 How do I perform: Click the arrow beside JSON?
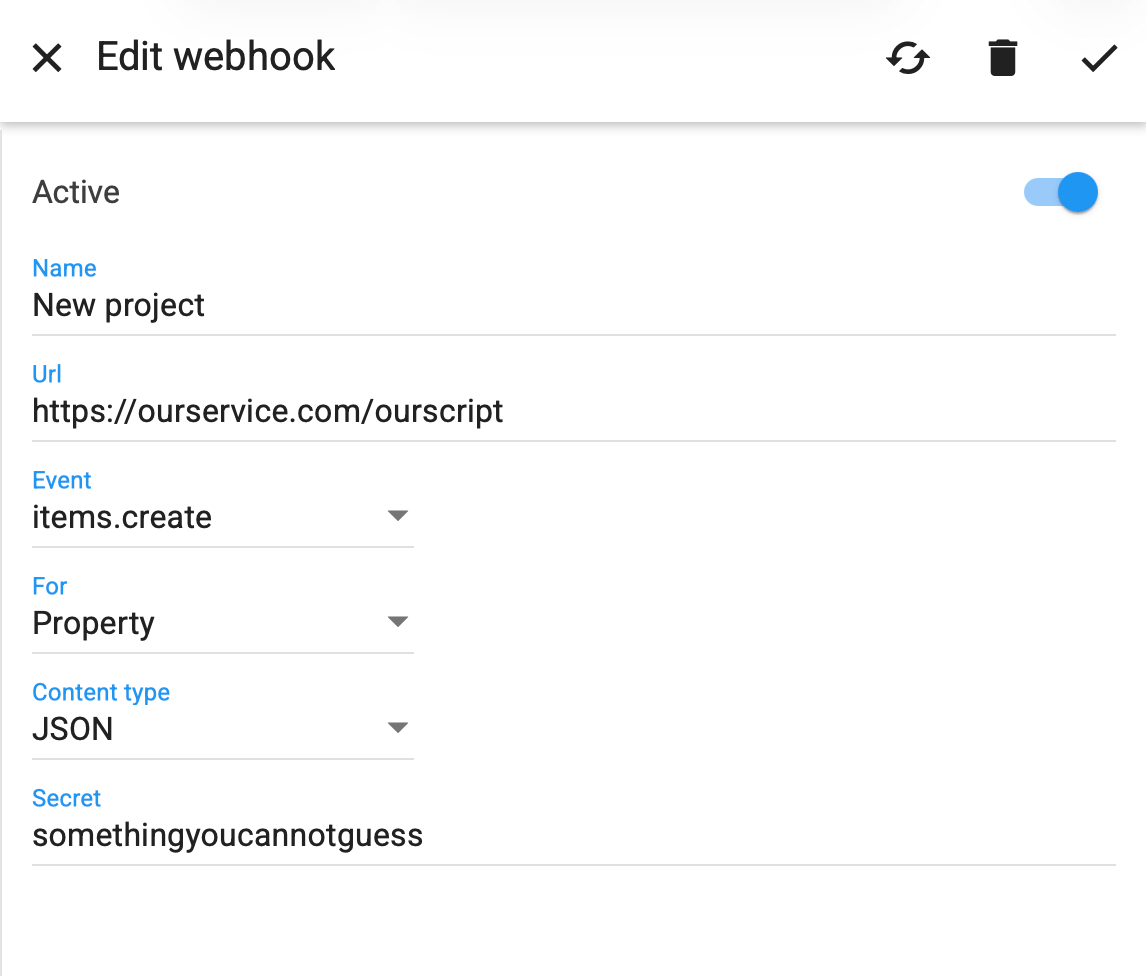tap(398, 728)
